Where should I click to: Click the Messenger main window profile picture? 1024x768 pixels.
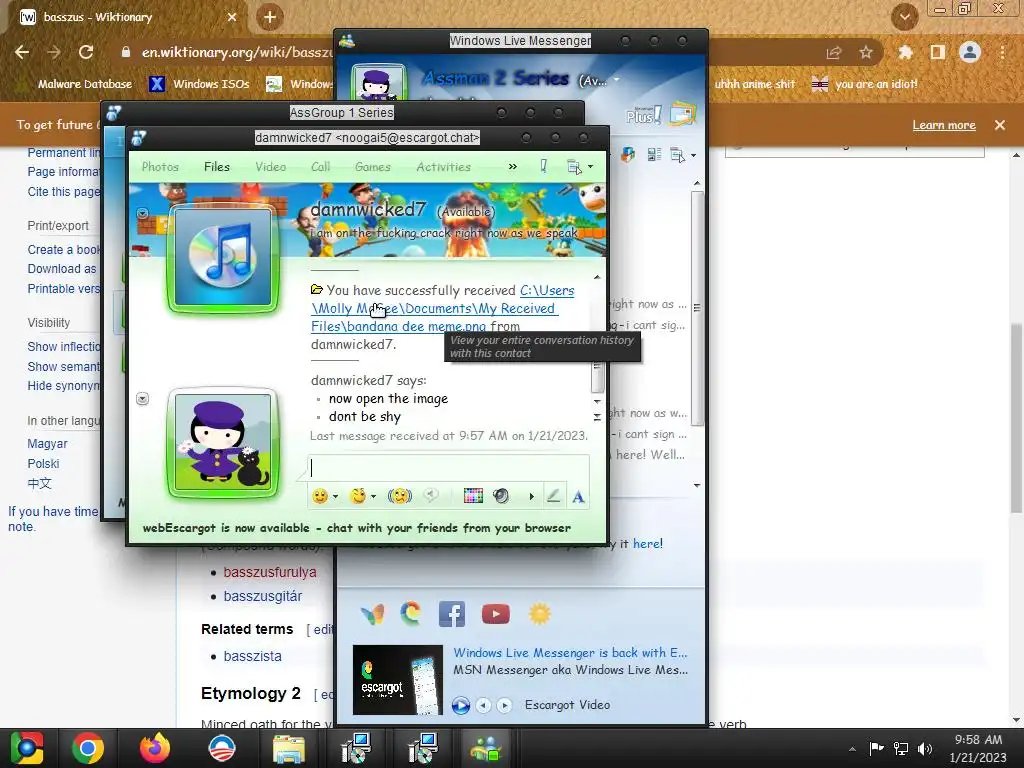379,84
